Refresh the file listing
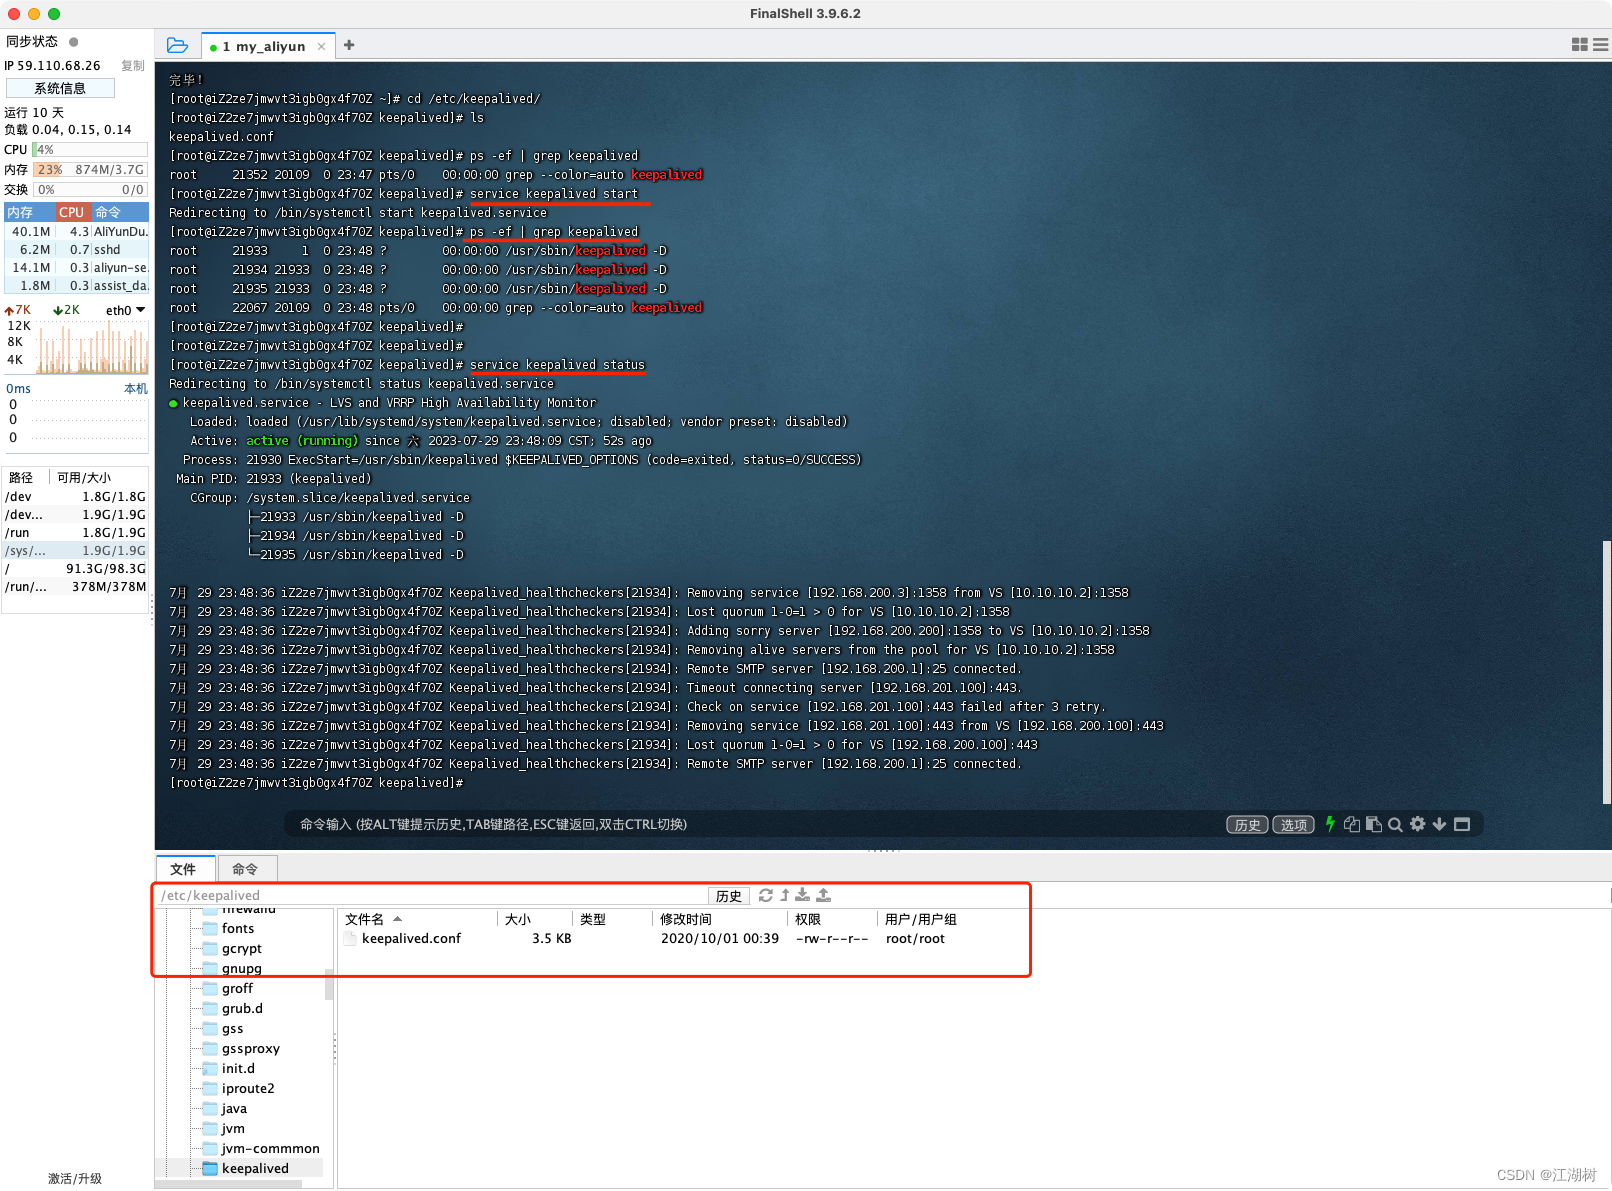This screenshot has width=1612, height=1191. [766, 895]
